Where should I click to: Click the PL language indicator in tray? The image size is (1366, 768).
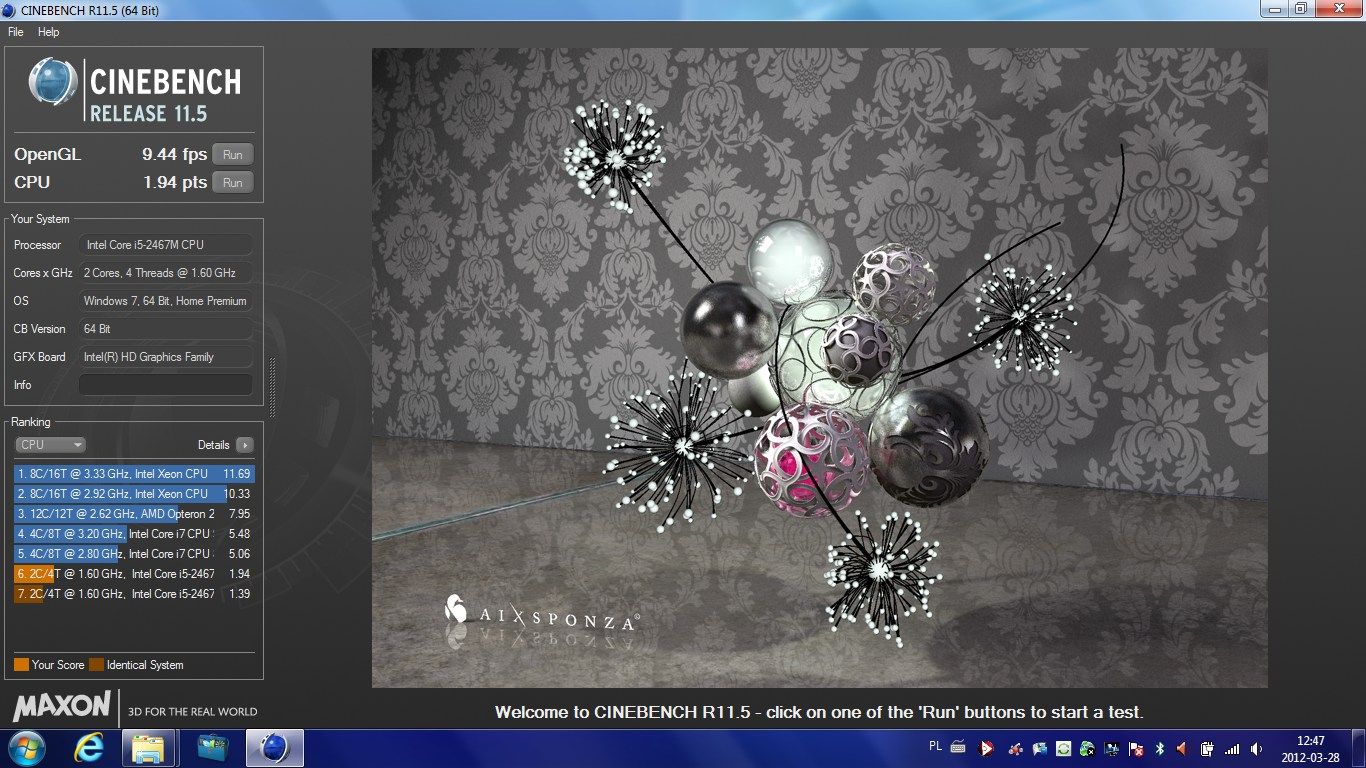[935, 746]
